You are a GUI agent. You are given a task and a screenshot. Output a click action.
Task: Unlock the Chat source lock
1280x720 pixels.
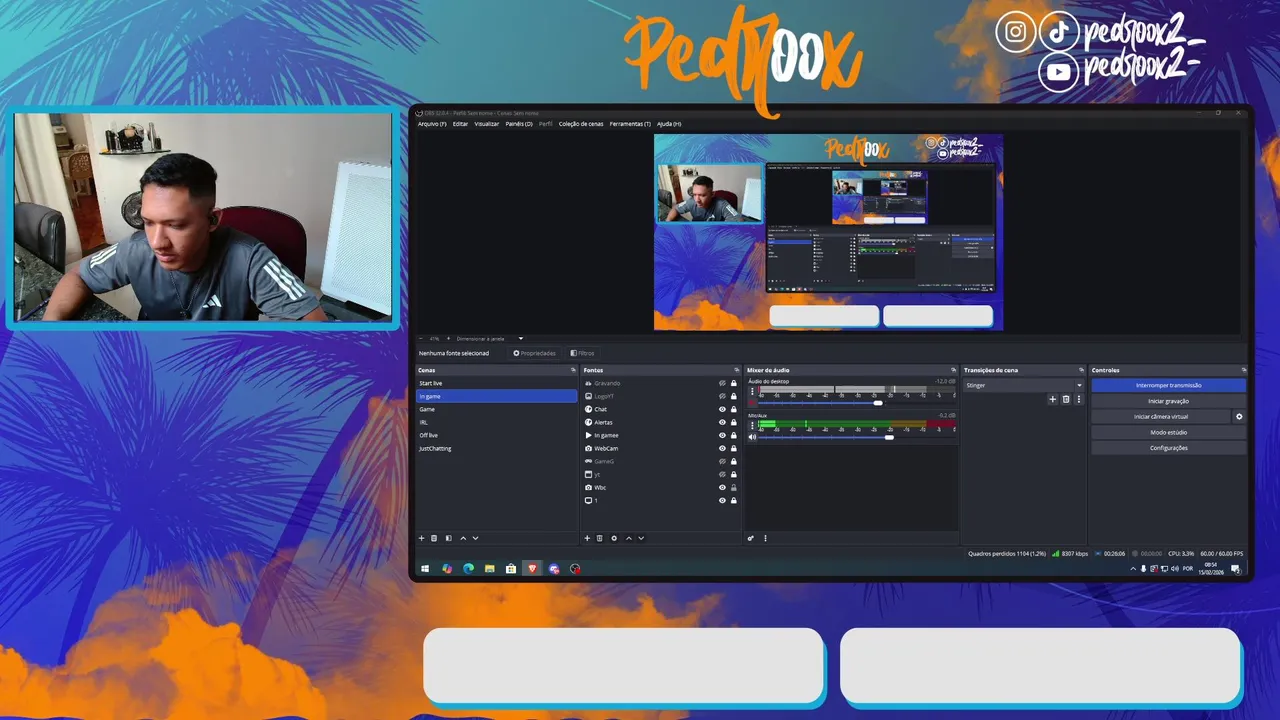click(734, 409)
